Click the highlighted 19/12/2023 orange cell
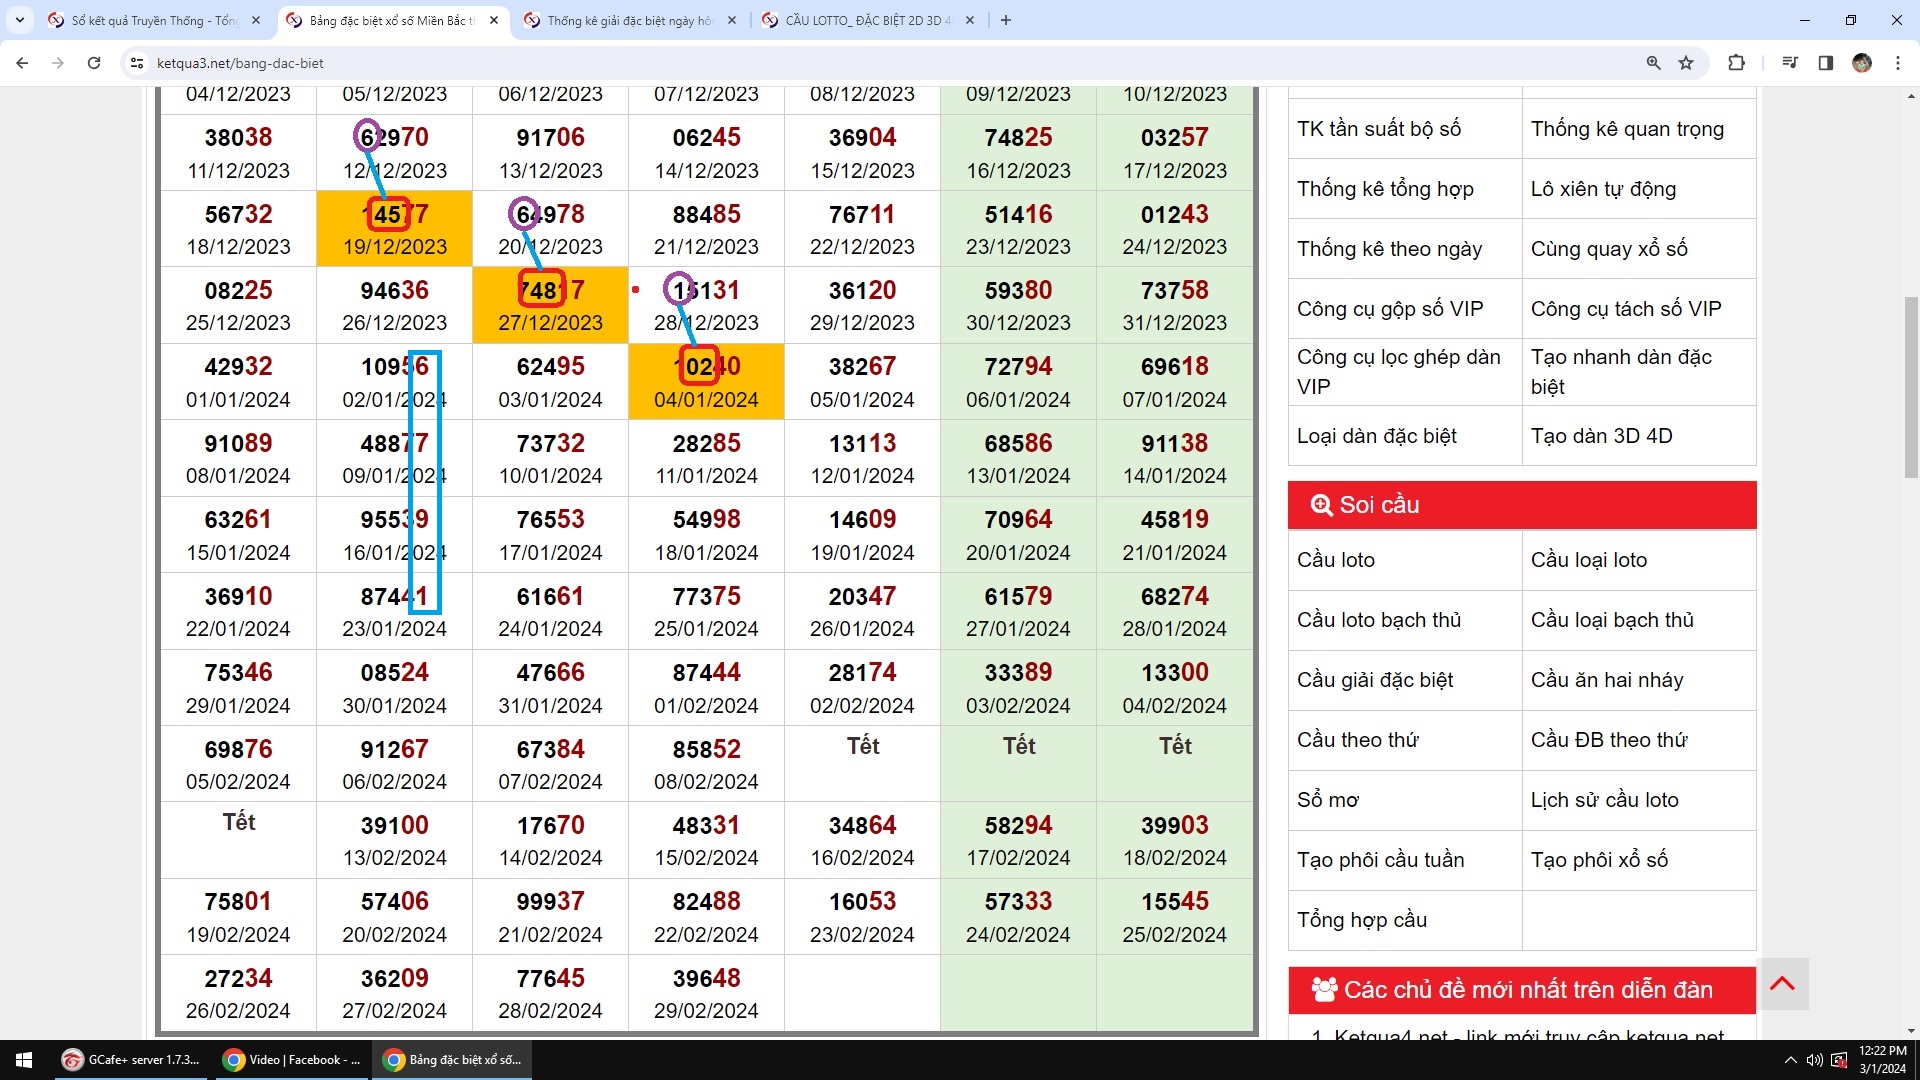The width and height of the screenshot is (1920, 1080). [394, 229]
